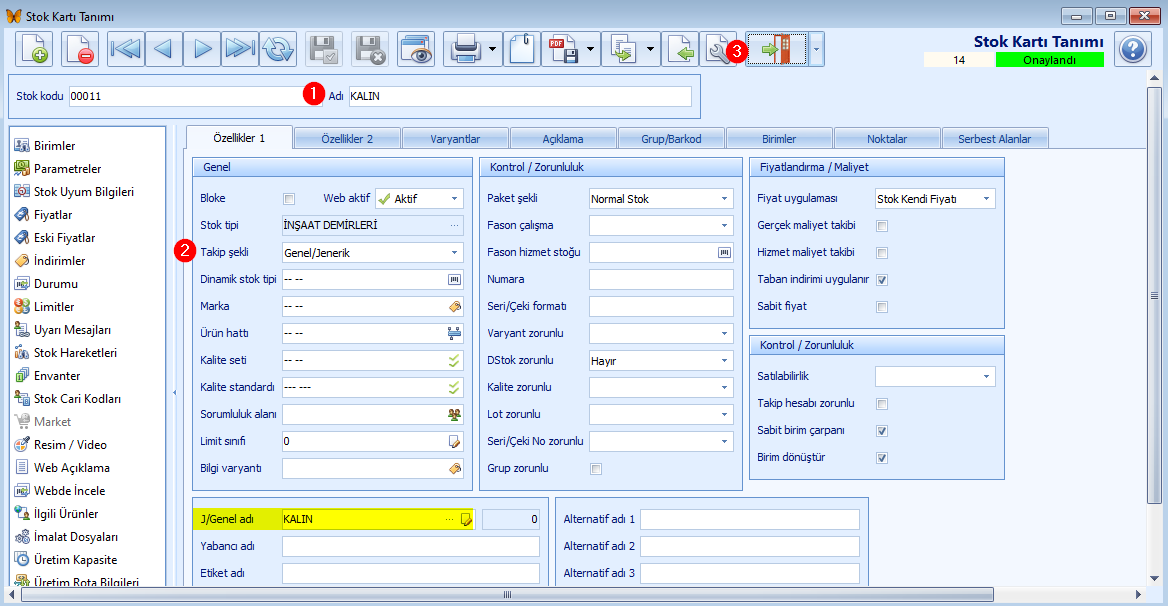
Task: Enable Takip hesabı zorunlu checkbox
Action: [882, 404]
